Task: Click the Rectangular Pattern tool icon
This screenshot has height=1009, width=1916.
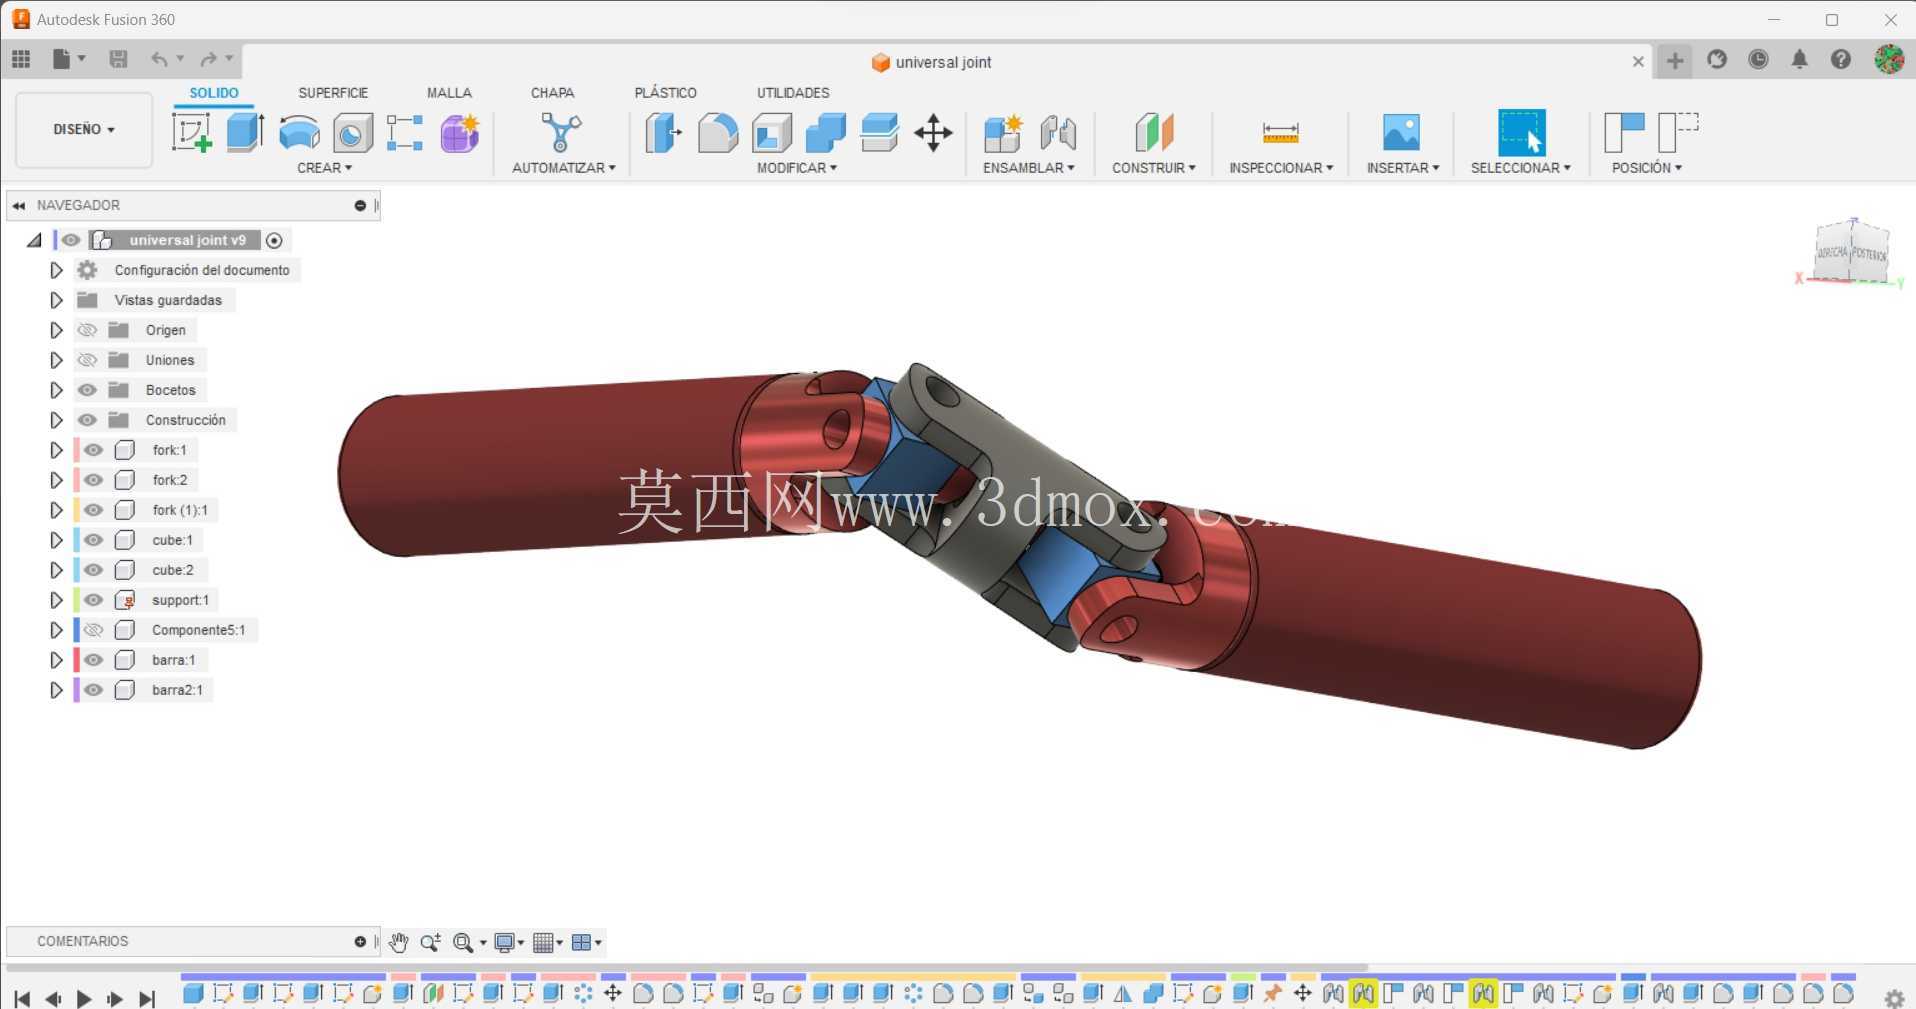Action: [x=405, y=133]
